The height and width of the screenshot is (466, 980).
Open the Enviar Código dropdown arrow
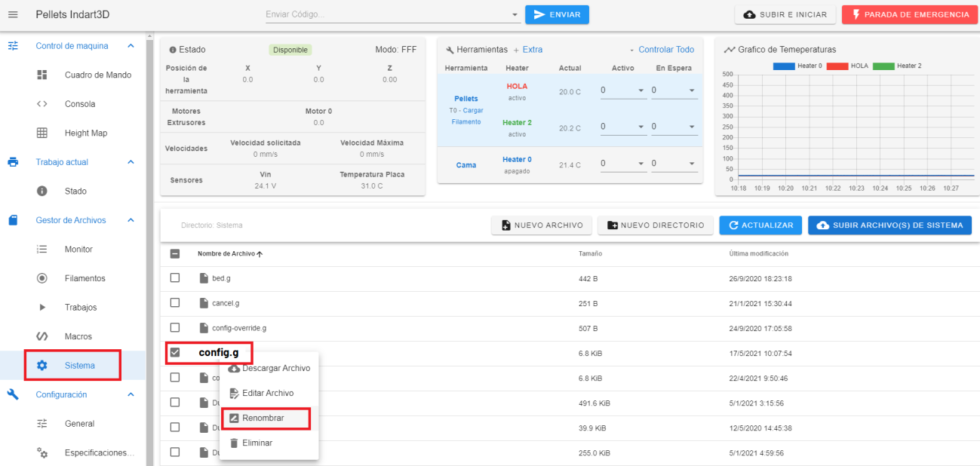[x=514, y=15]
